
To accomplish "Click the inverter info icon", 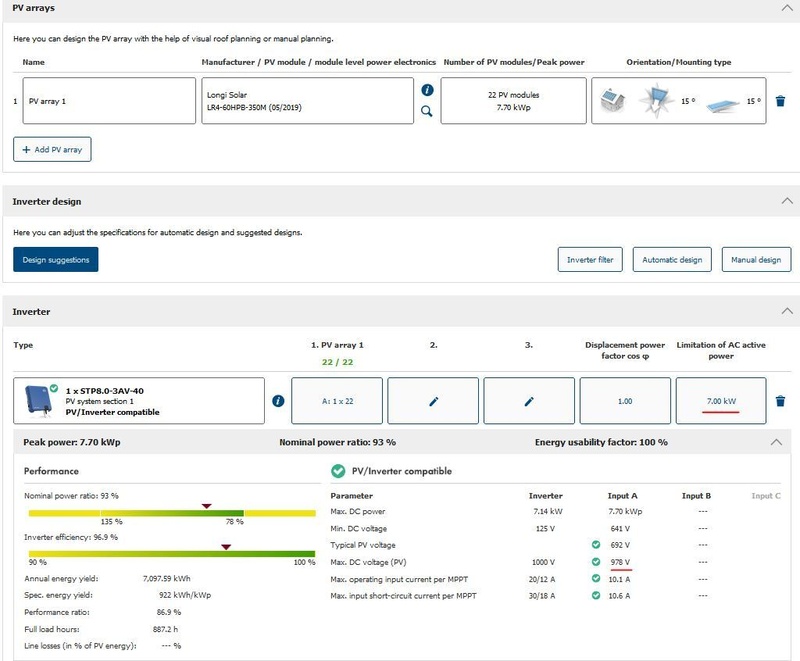I will coord(278,401).
